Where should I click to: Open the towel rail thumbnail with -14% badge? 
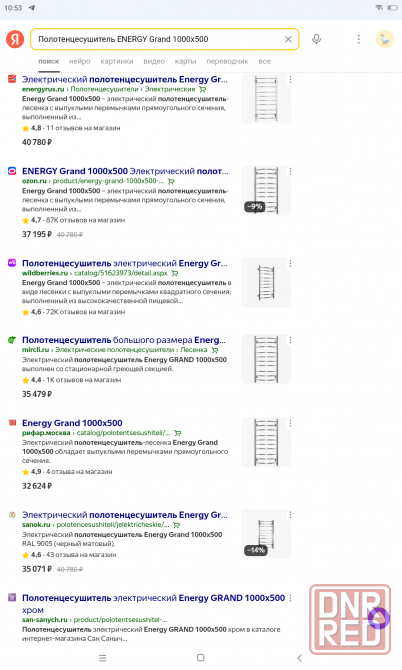coord(266,534)
